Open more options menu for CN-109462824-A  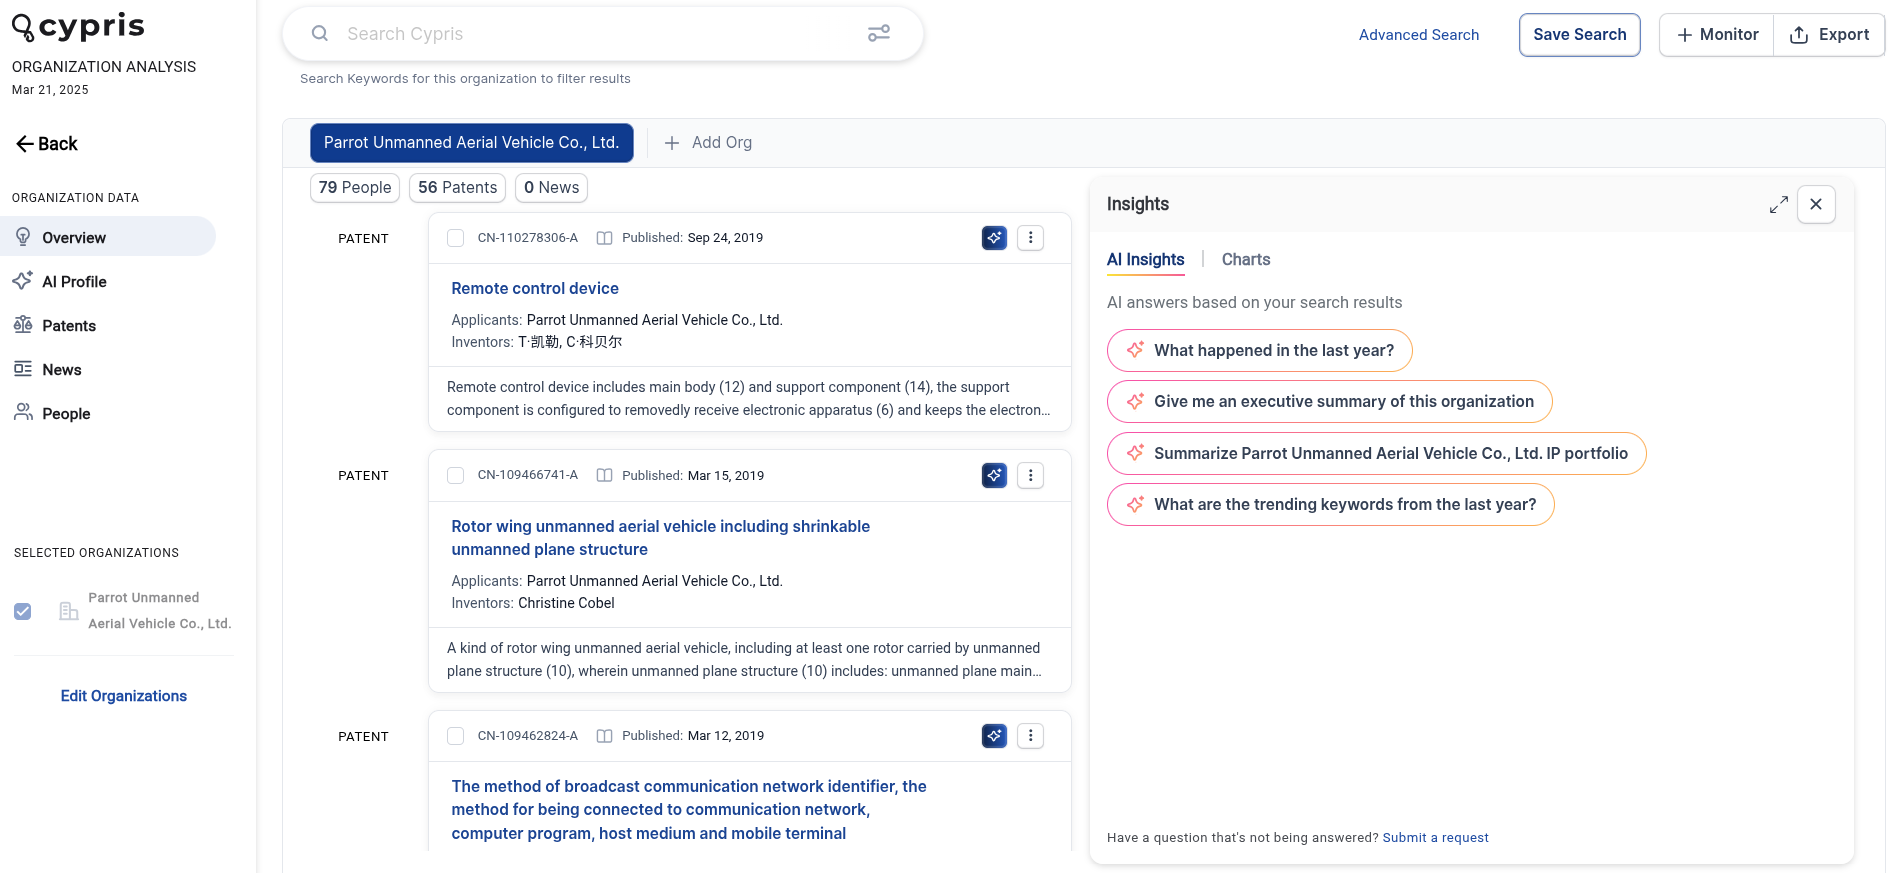point(1031,736)
